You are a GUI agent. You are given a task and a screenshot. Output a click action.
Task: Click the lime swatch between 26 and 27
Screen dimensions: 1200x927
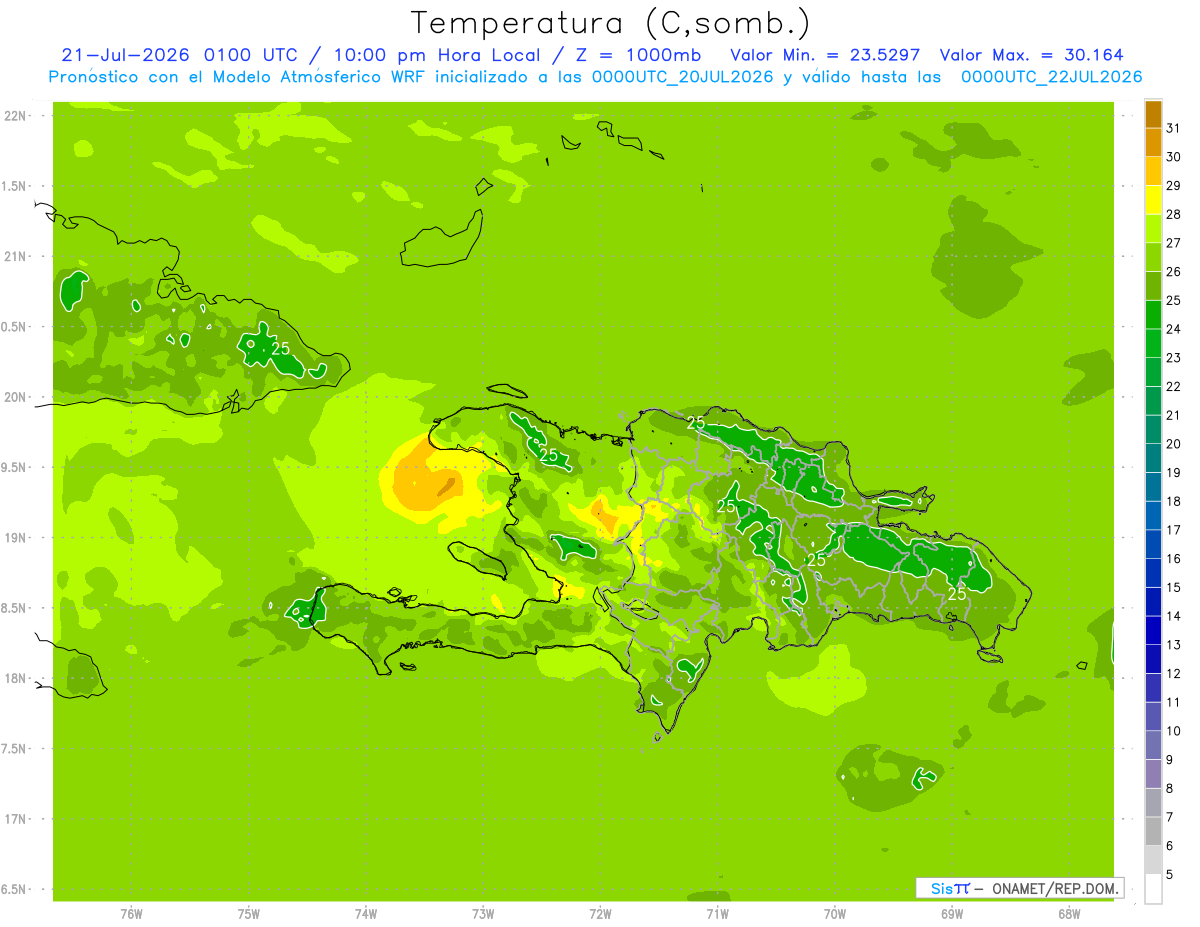(x=1153, y=258)
